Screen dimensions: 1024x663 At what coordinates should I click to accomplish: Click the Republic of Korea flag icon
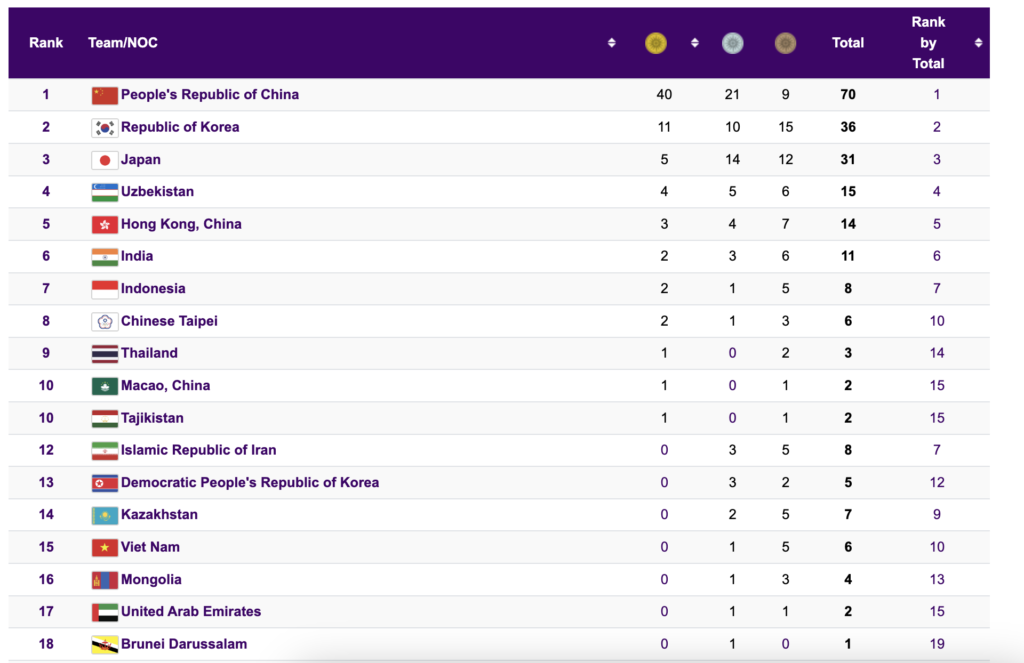point(104,127)
